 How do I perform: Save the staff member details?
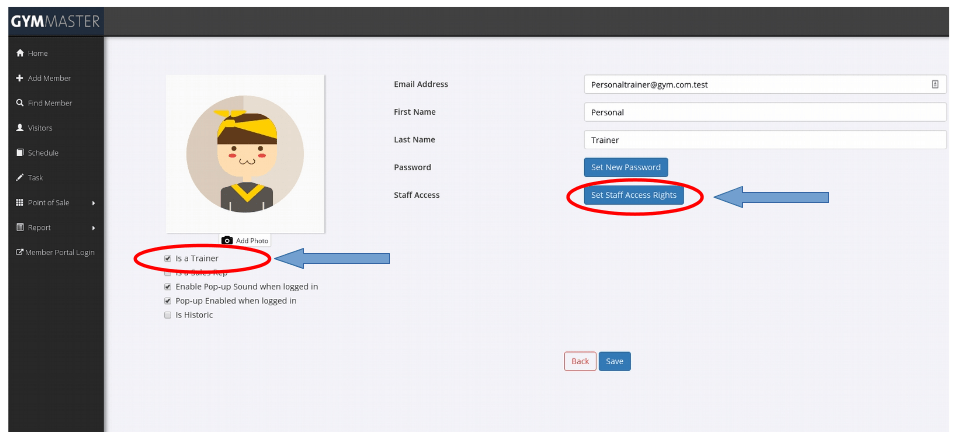(615, 361)
